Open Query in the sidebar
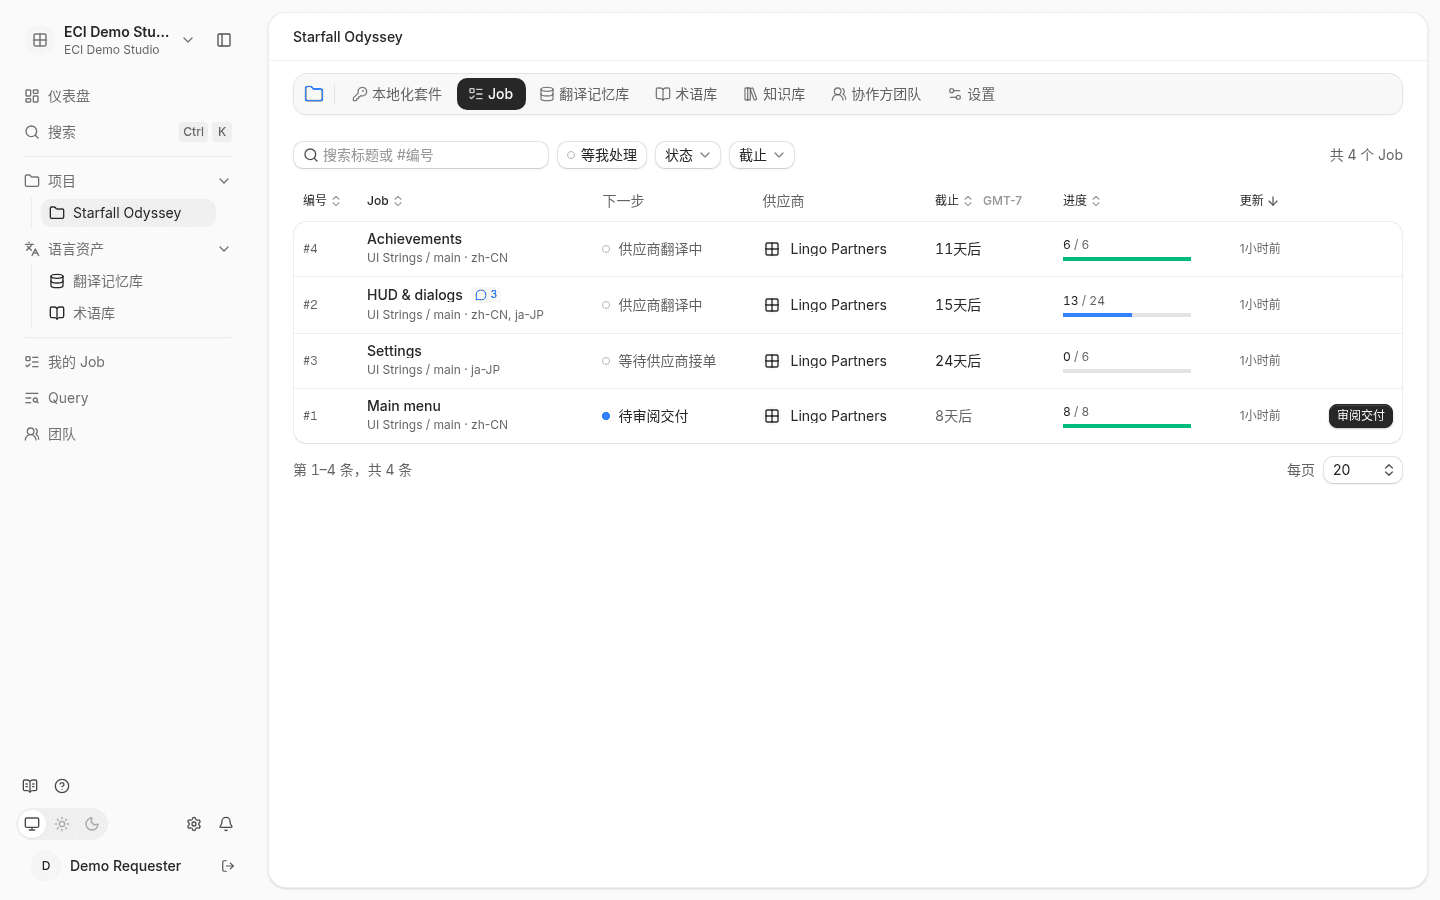The image size is (1440, 900). pyautogui.click(x=128, y=398)
